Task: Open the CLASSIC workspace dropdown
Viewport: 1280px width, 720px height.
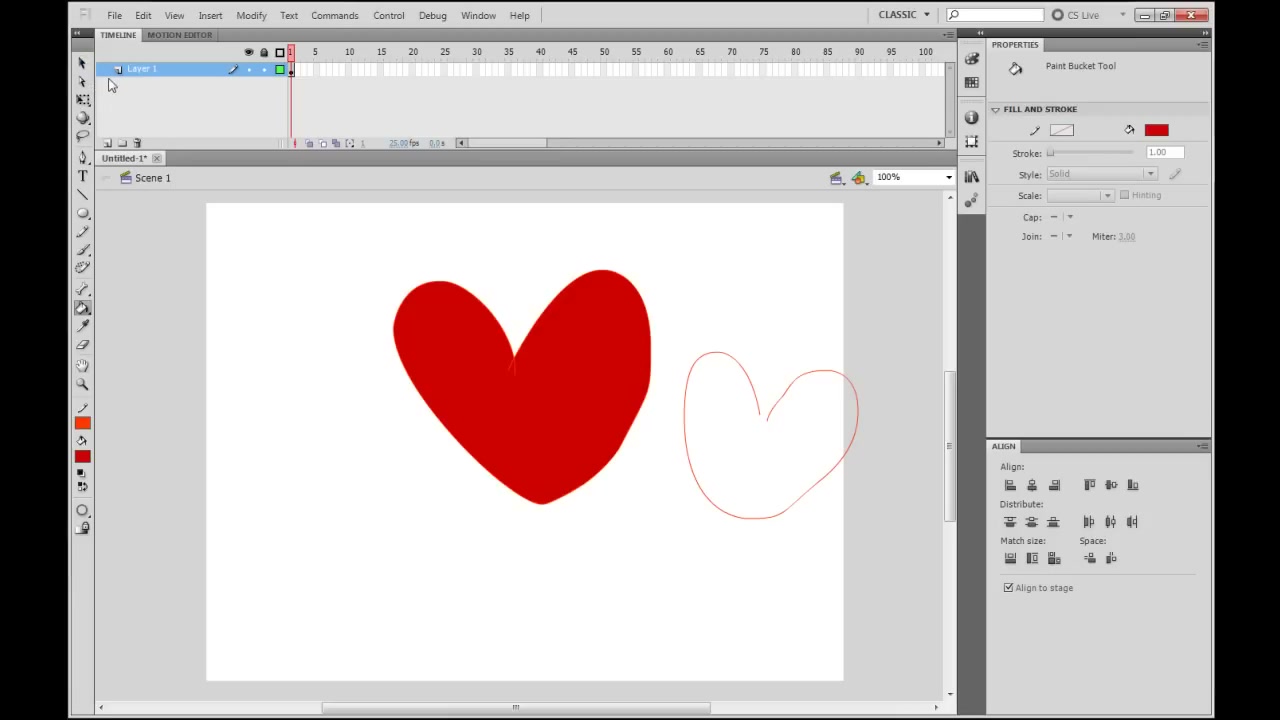Action: [x=904, y=15]
